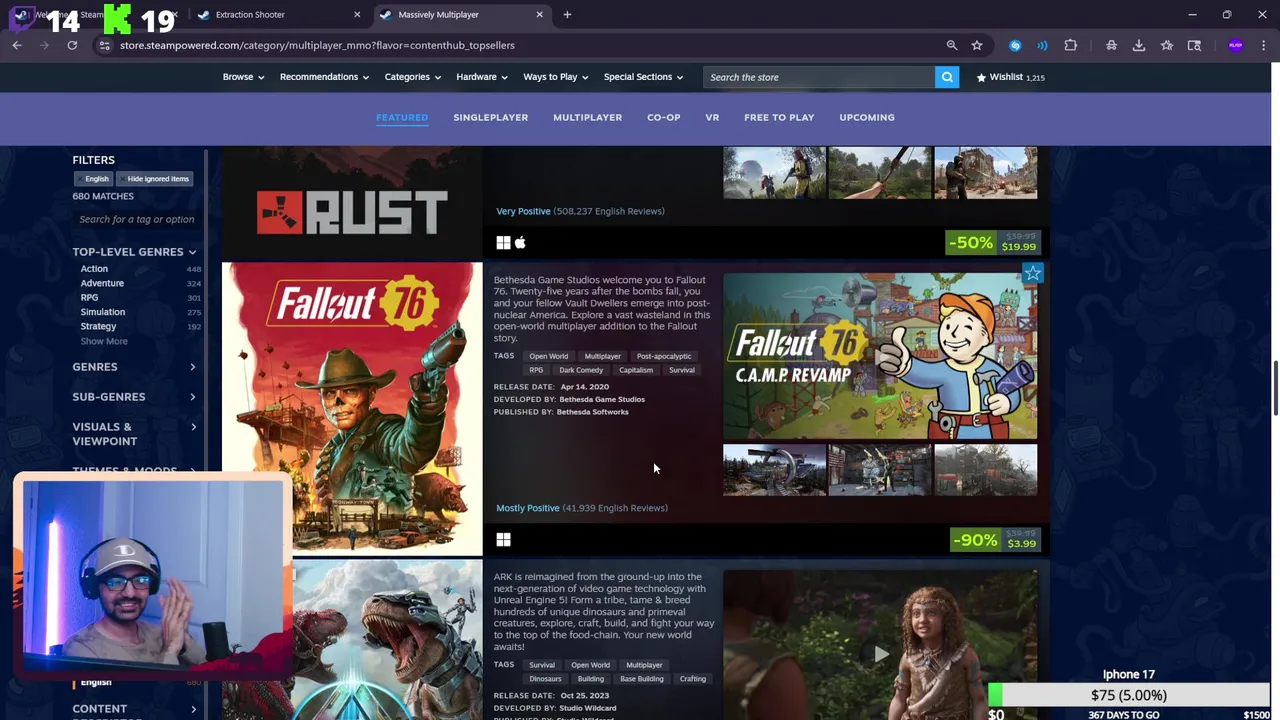Close the Massively Multiplayer tab
Viewport: 1280px width, 720px height.
540,14
